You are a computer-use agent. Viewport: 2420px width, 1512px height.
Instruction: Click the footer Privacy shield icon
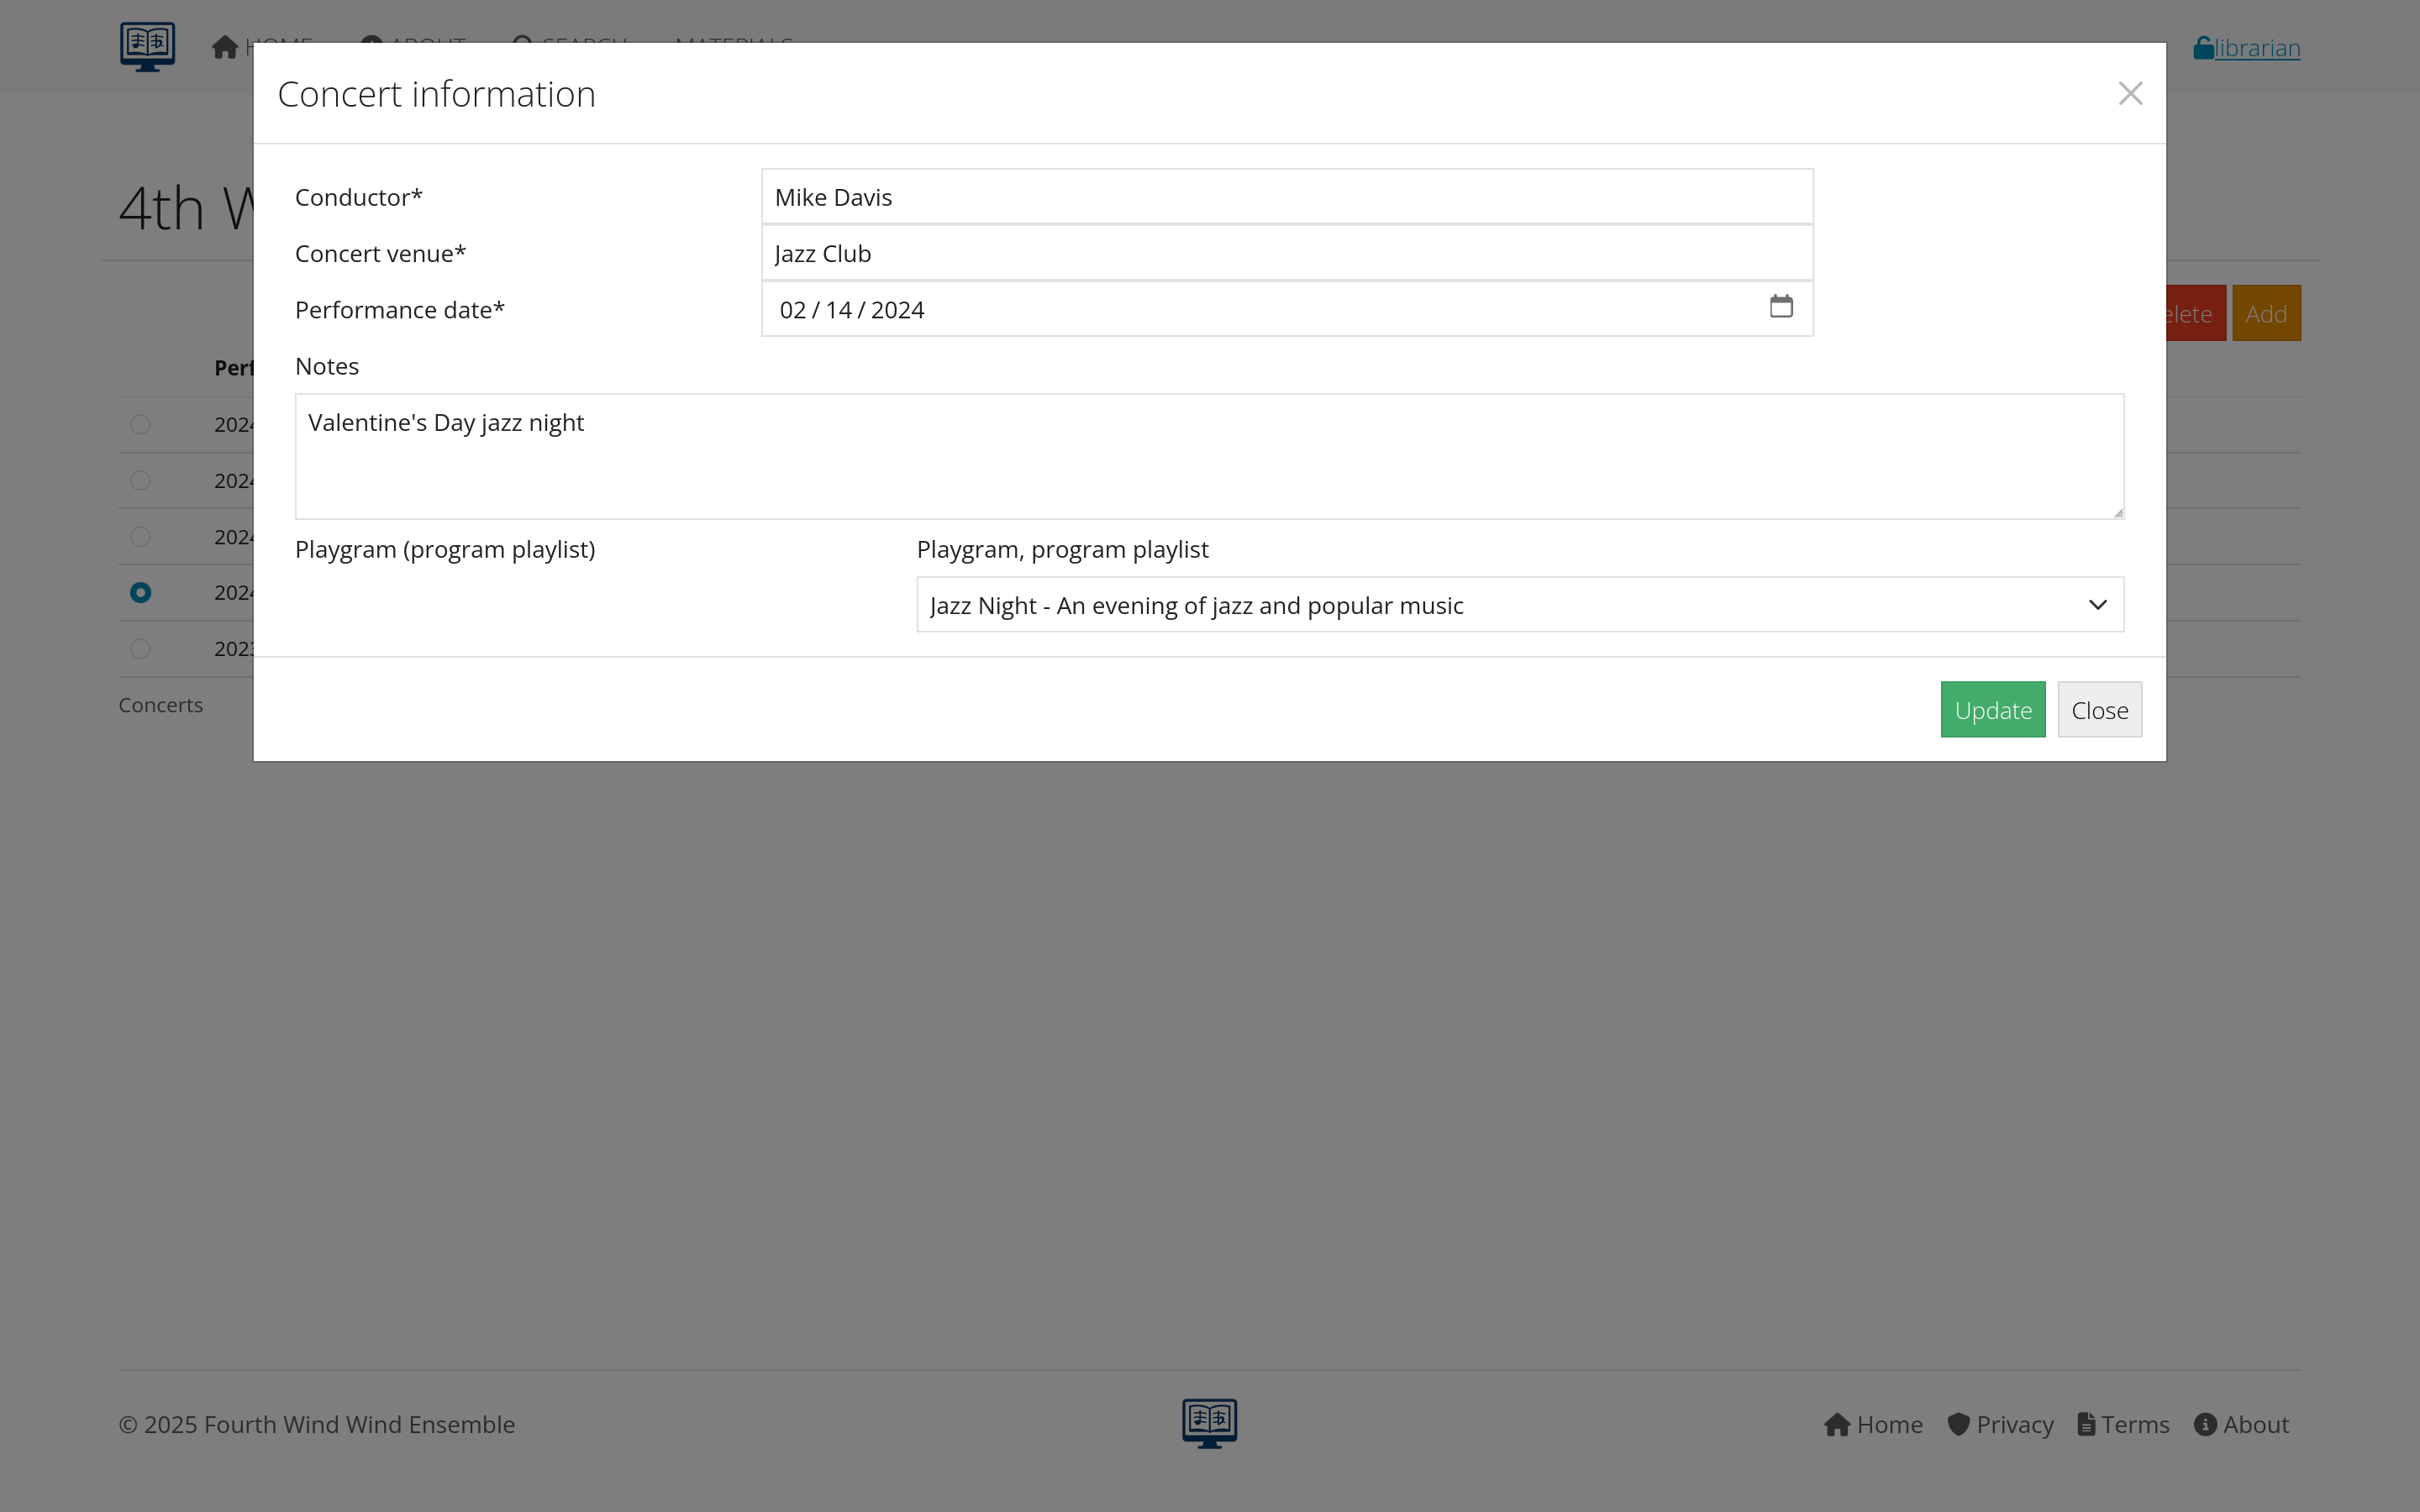tap(1958, 1424)
